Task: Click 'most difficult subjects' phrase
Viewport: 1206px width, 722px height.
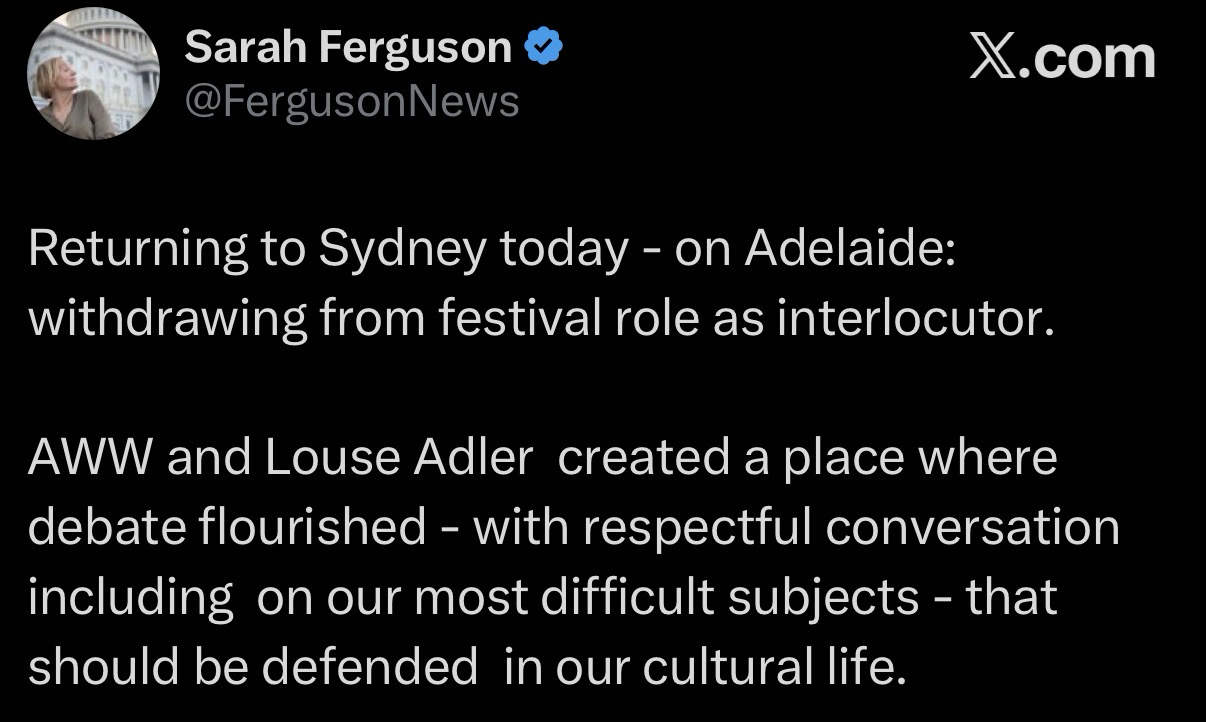Action: pyautogui.click(x=665, y=597)
